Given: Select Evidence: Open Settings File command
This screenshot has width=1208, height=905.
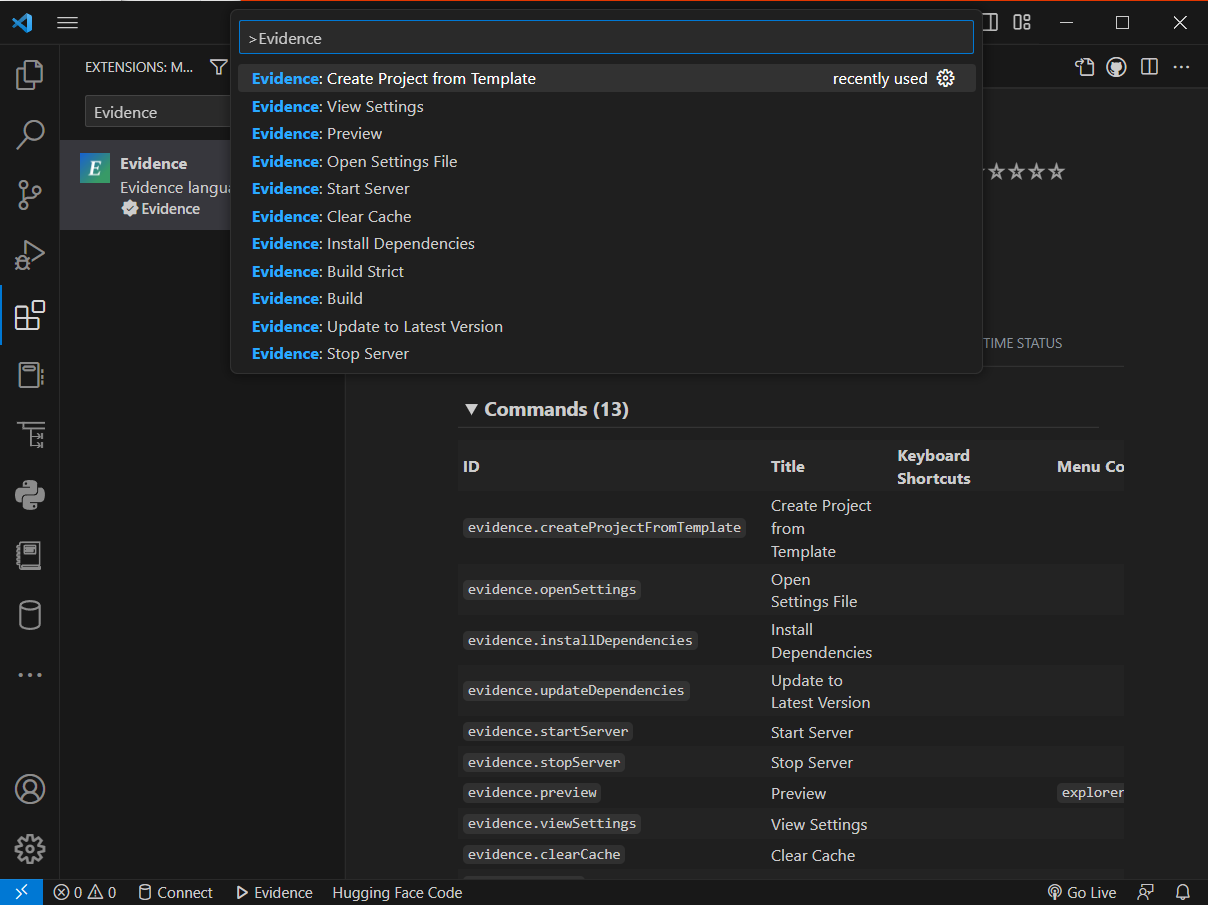Looking at the screenshot, I should (606, 161).
